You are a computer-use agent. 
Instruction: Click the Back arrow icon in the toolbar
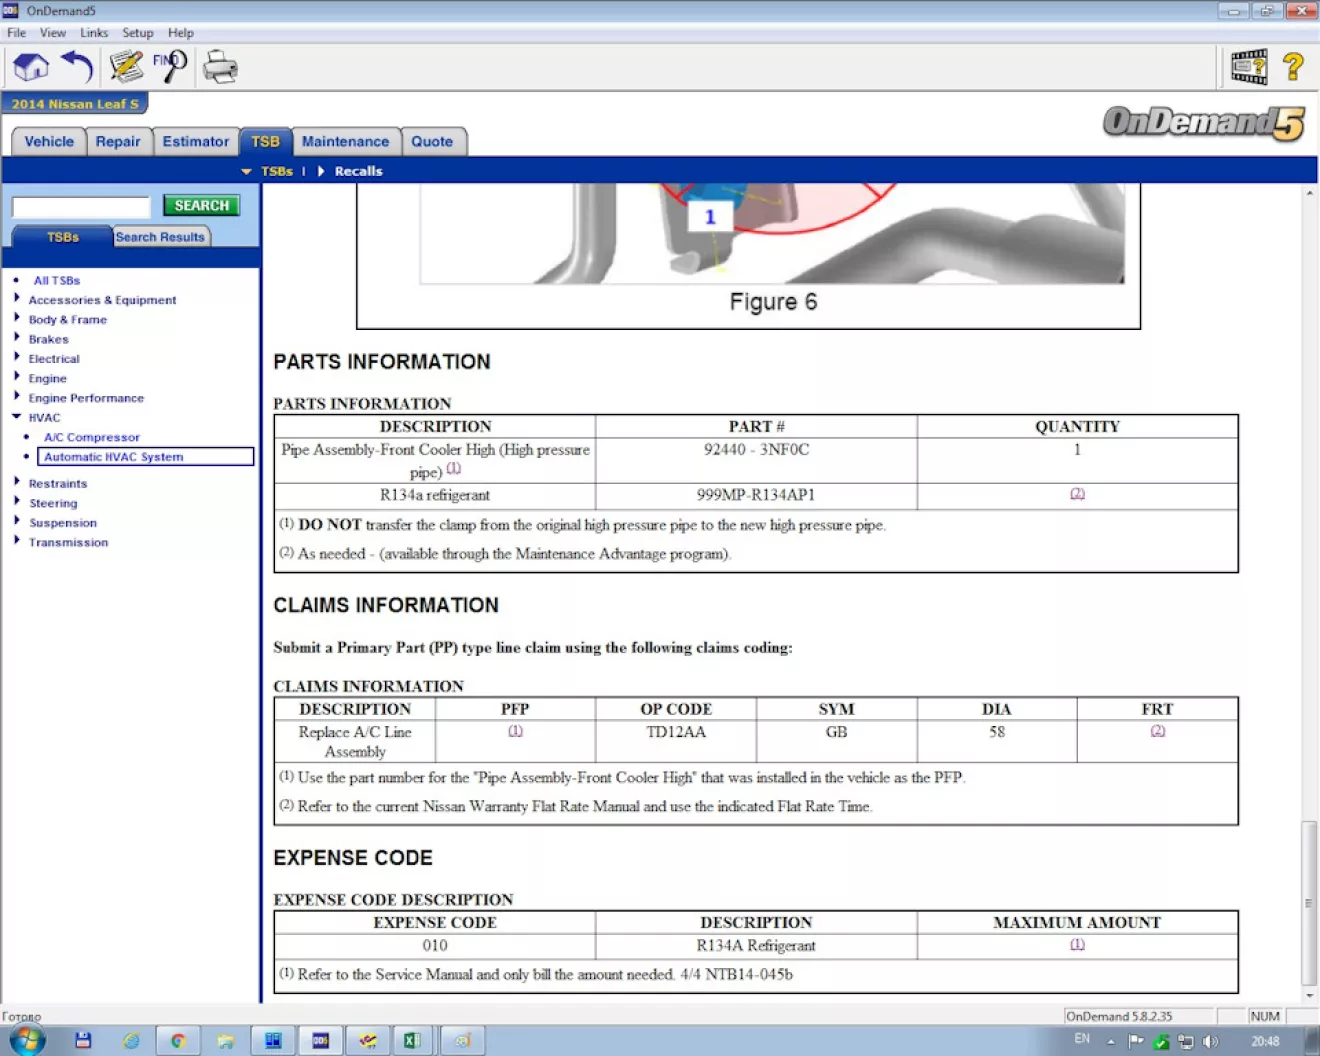coord(77,67)
